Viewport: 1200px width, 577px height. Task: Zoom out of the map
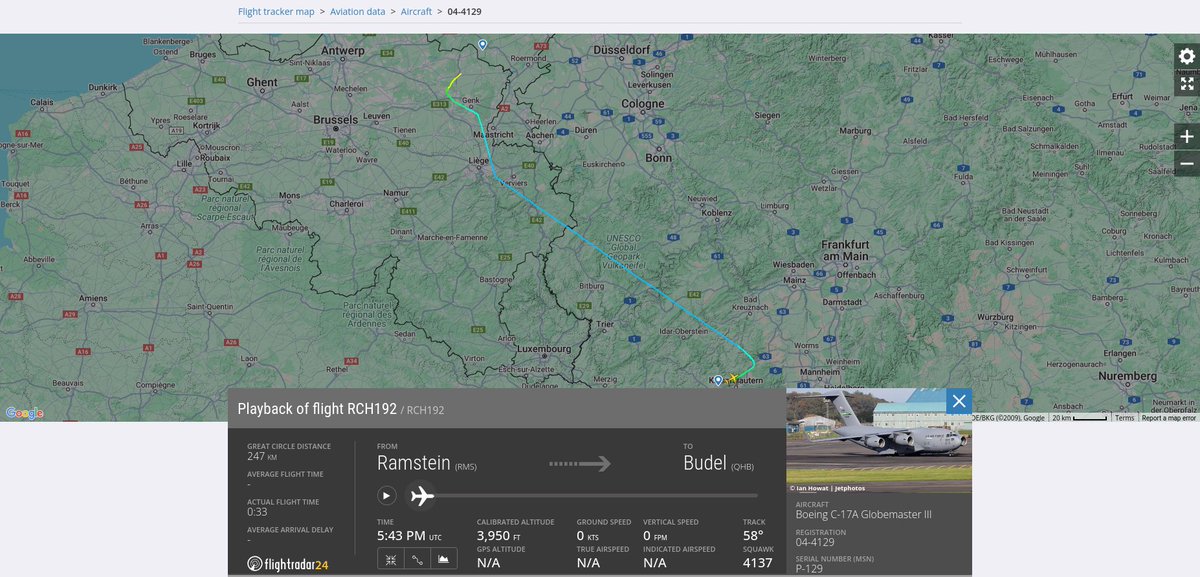click(1186, 163)
